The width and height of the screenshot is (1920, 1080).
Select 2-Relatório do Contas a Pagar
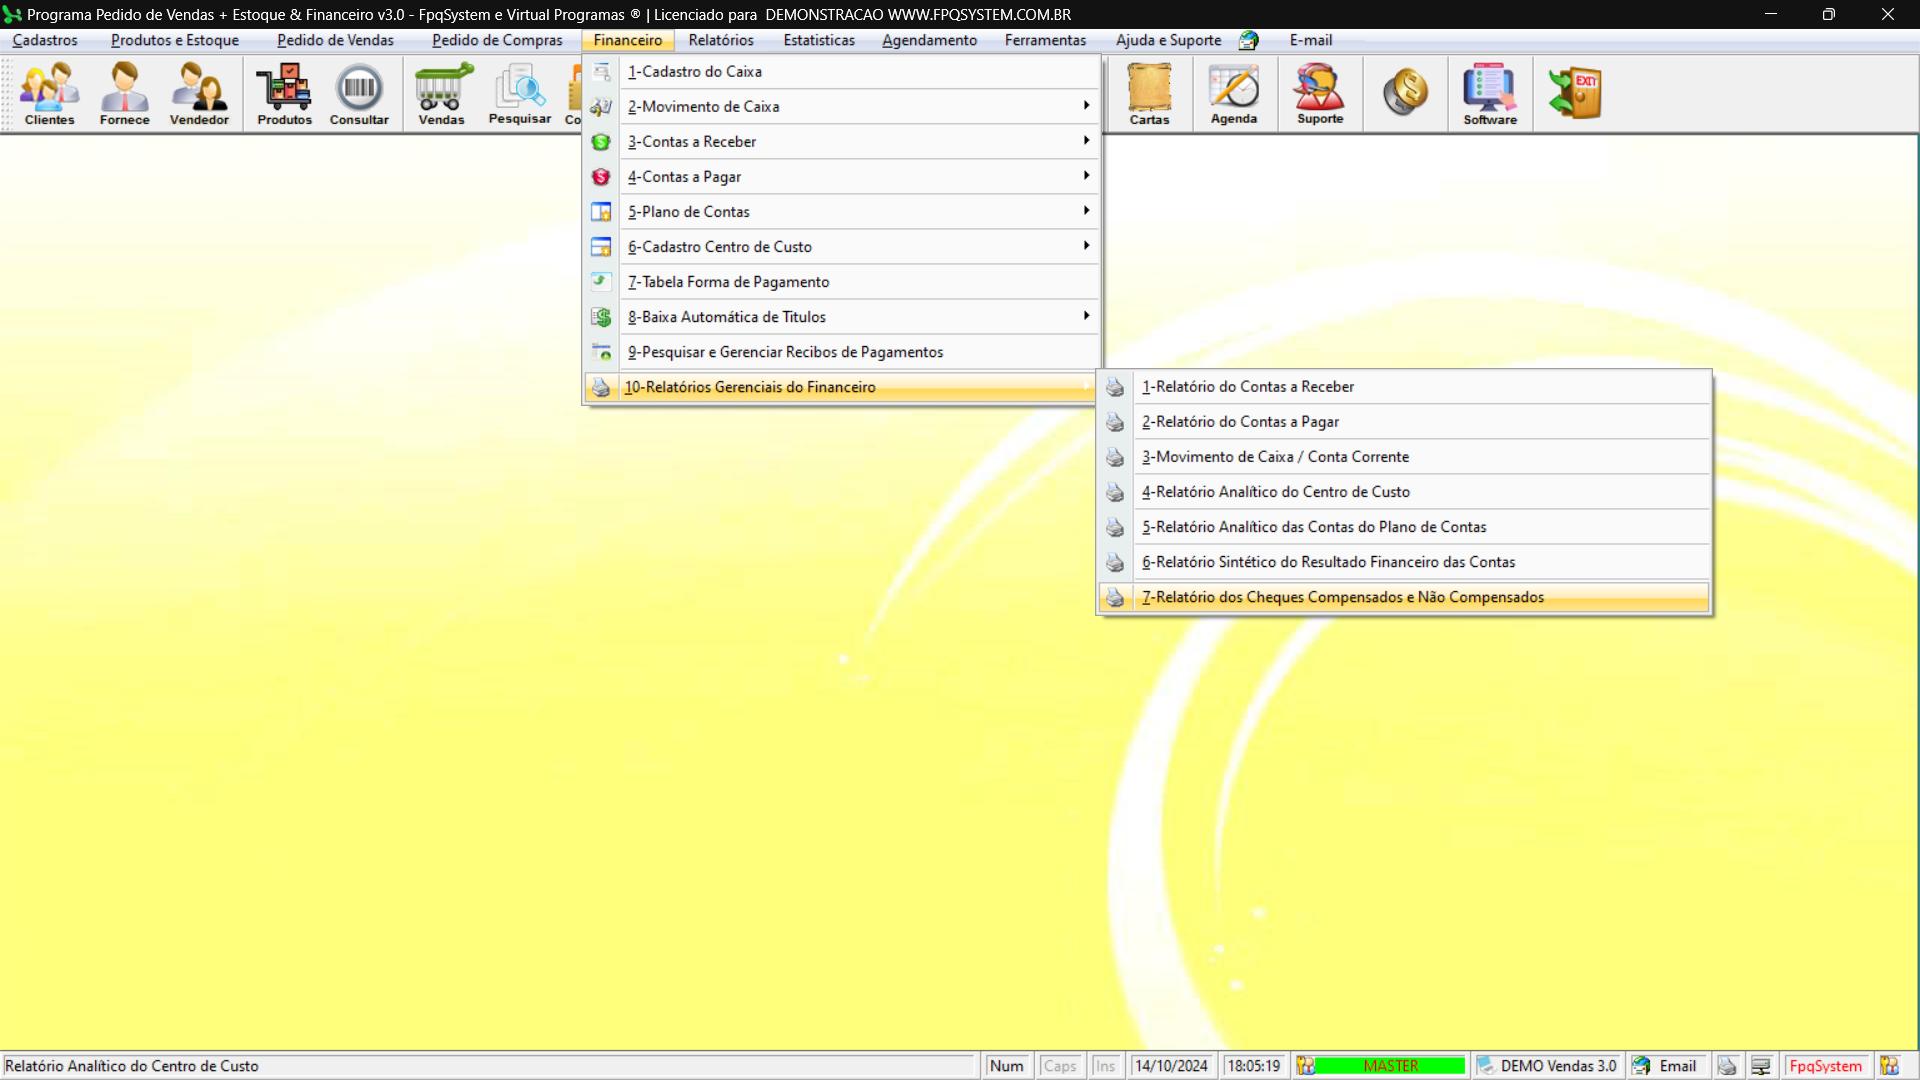pyautogui.click(x=1404, y=422)
